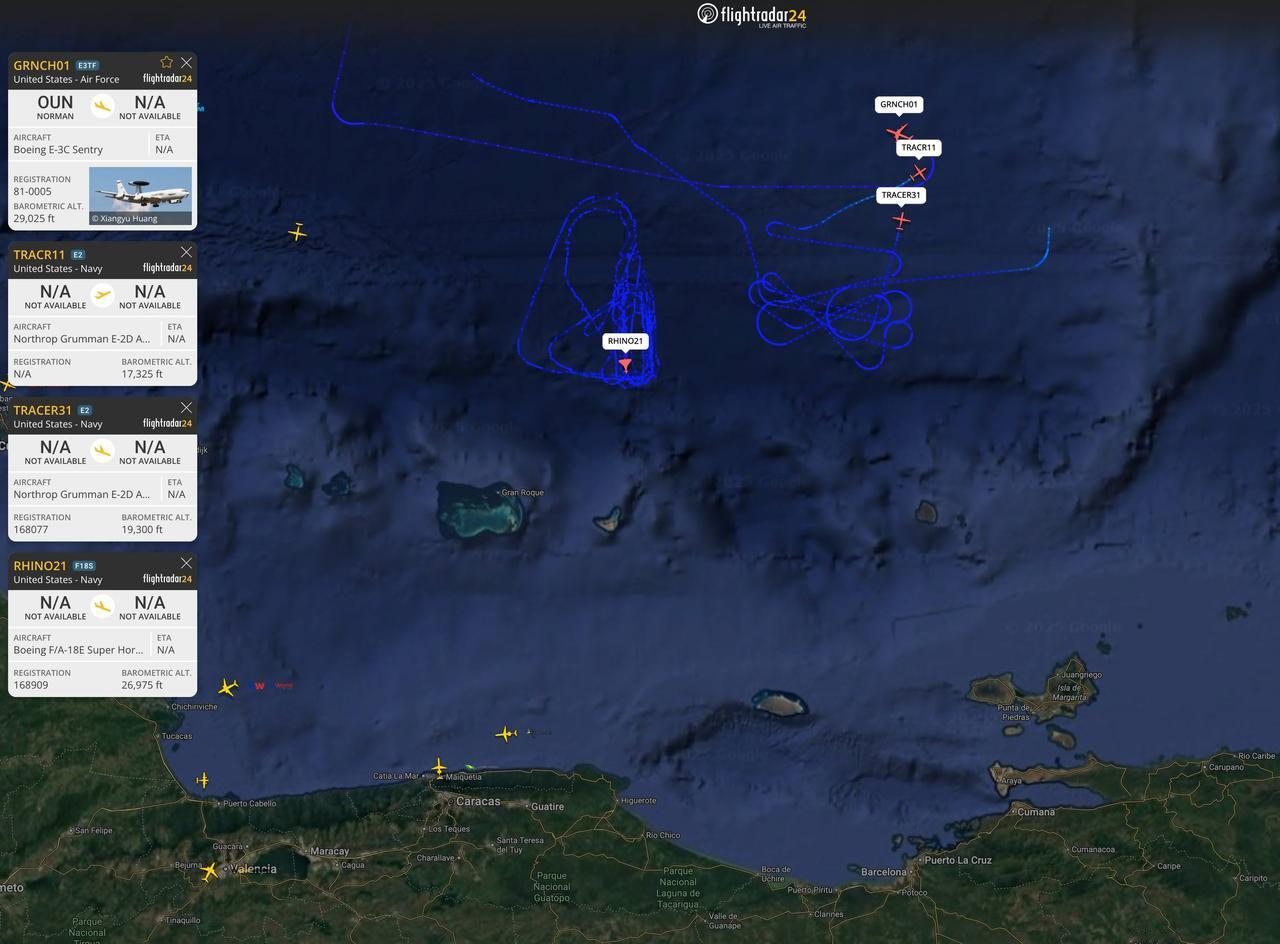The image size is (1280, 944).
Task: Select yellow aircraft beside Maiquetia
Action: click(x=439, y=768)
